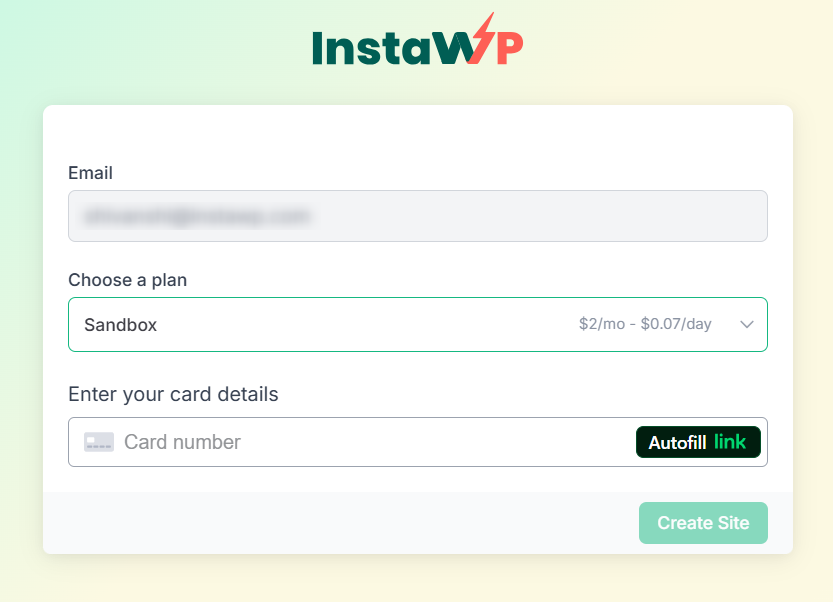Click the Email label
833x602 pixels.
pos(90,173)
